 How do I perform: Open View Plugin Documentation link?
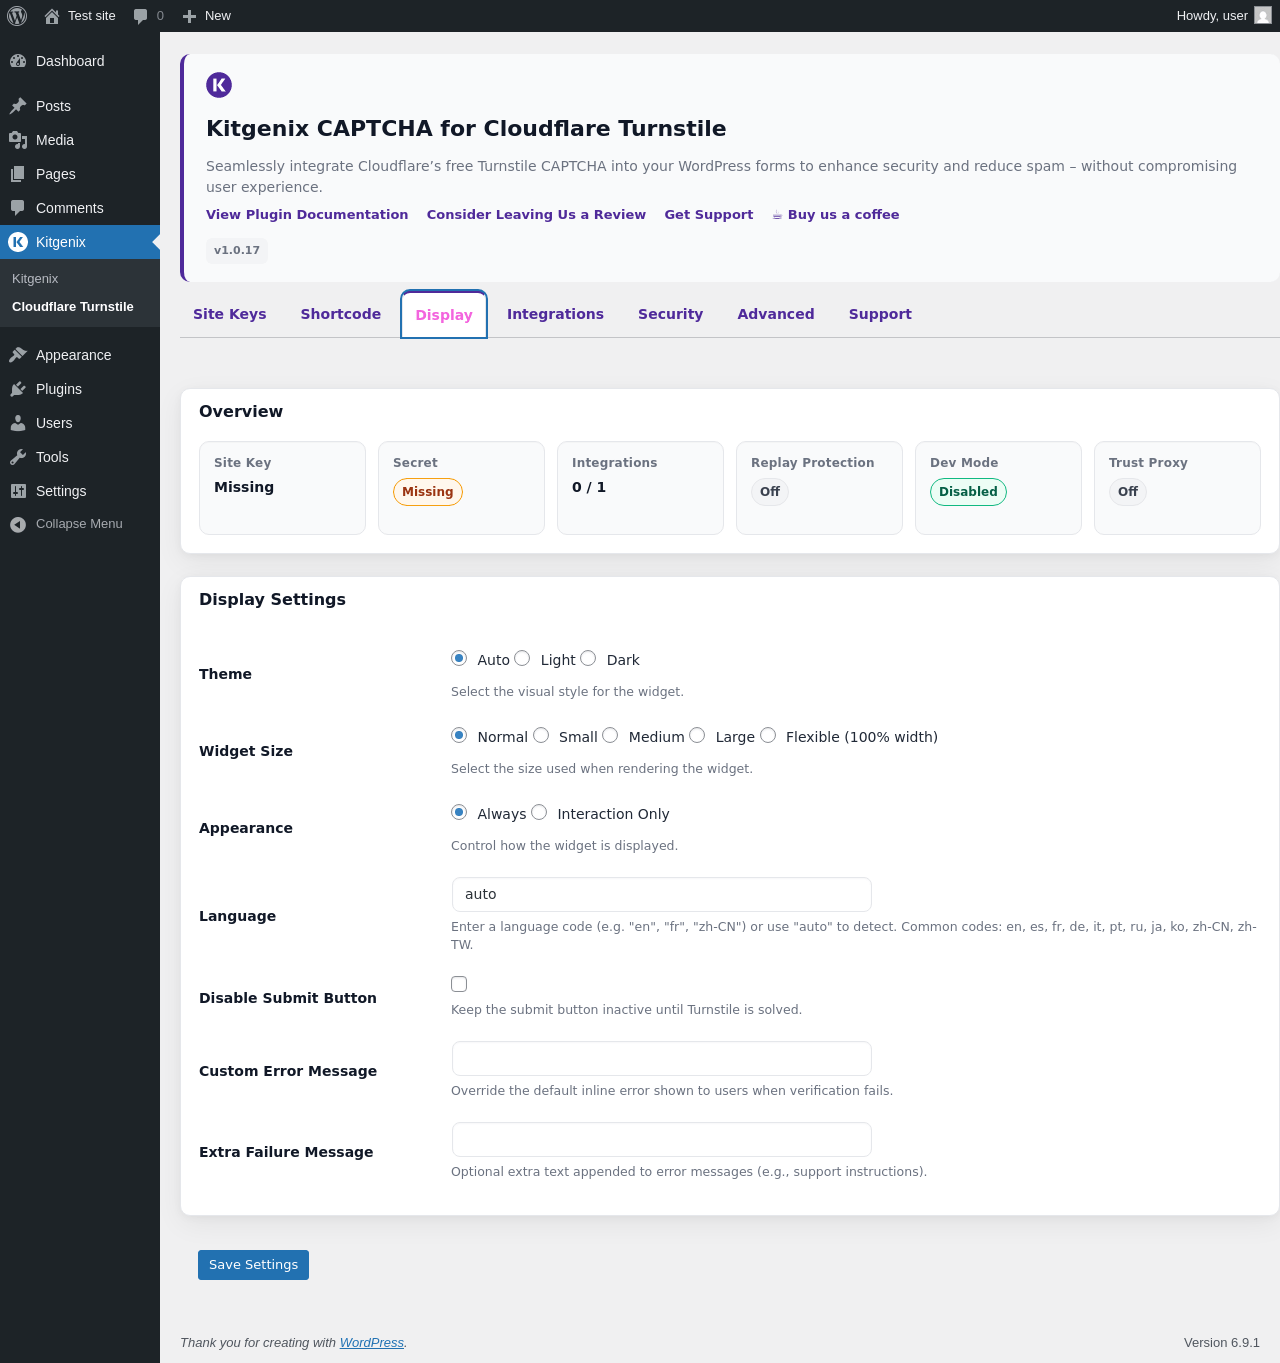(x=307, y=214)
